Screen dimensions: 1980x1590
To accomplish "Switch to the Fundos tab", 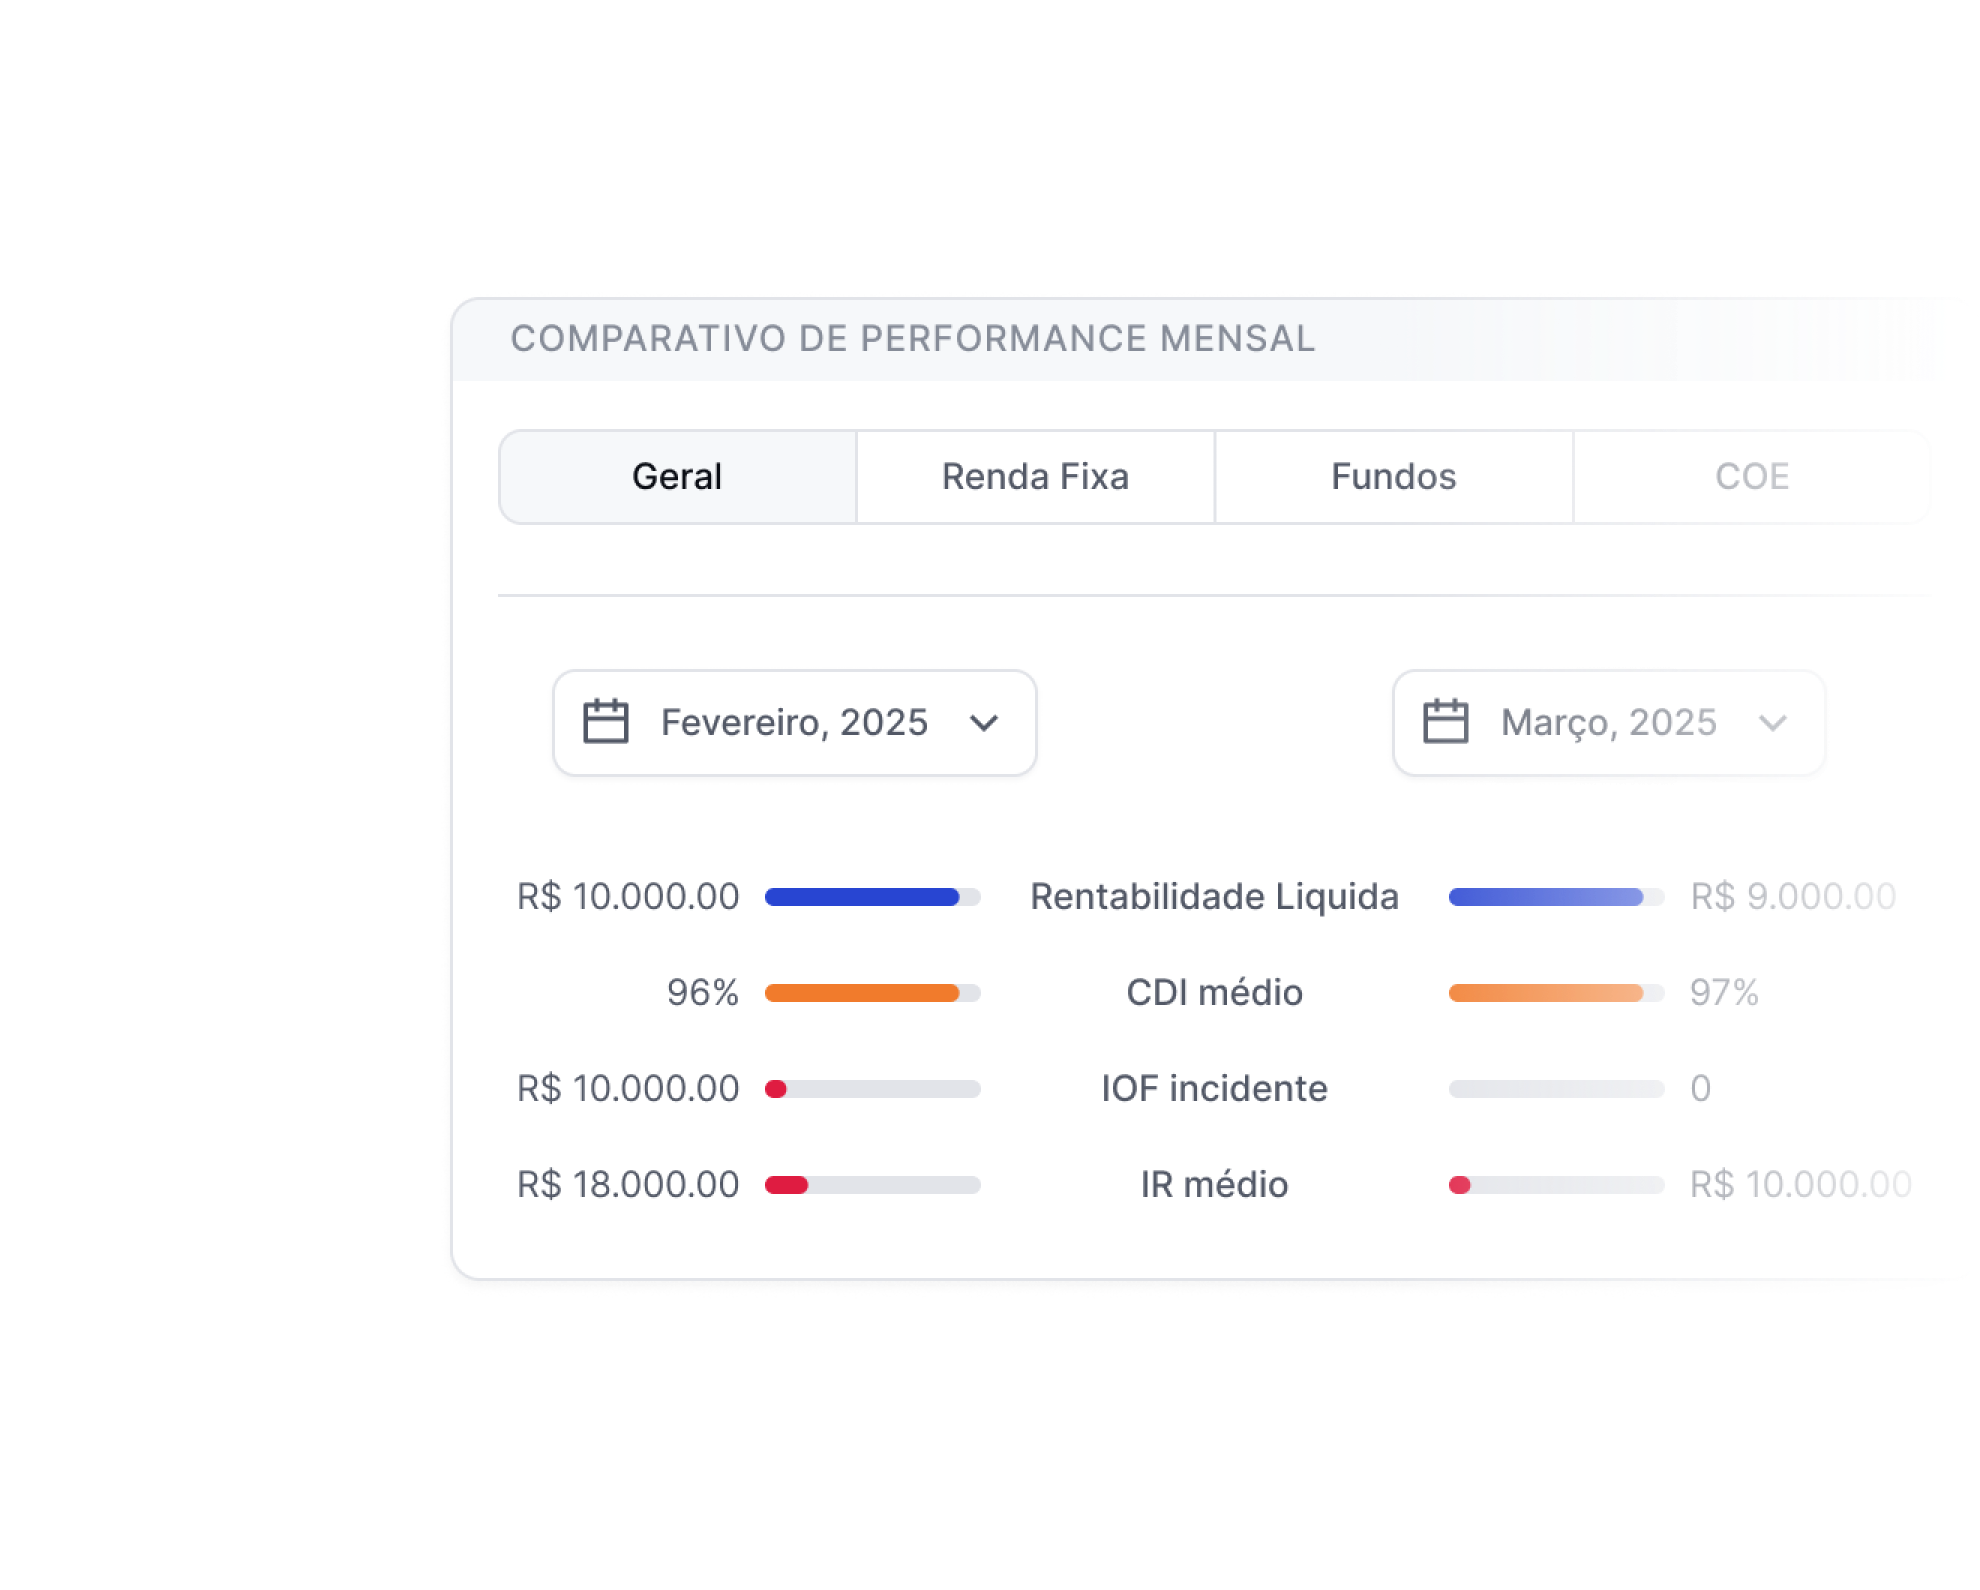I will pos(1393,477).
